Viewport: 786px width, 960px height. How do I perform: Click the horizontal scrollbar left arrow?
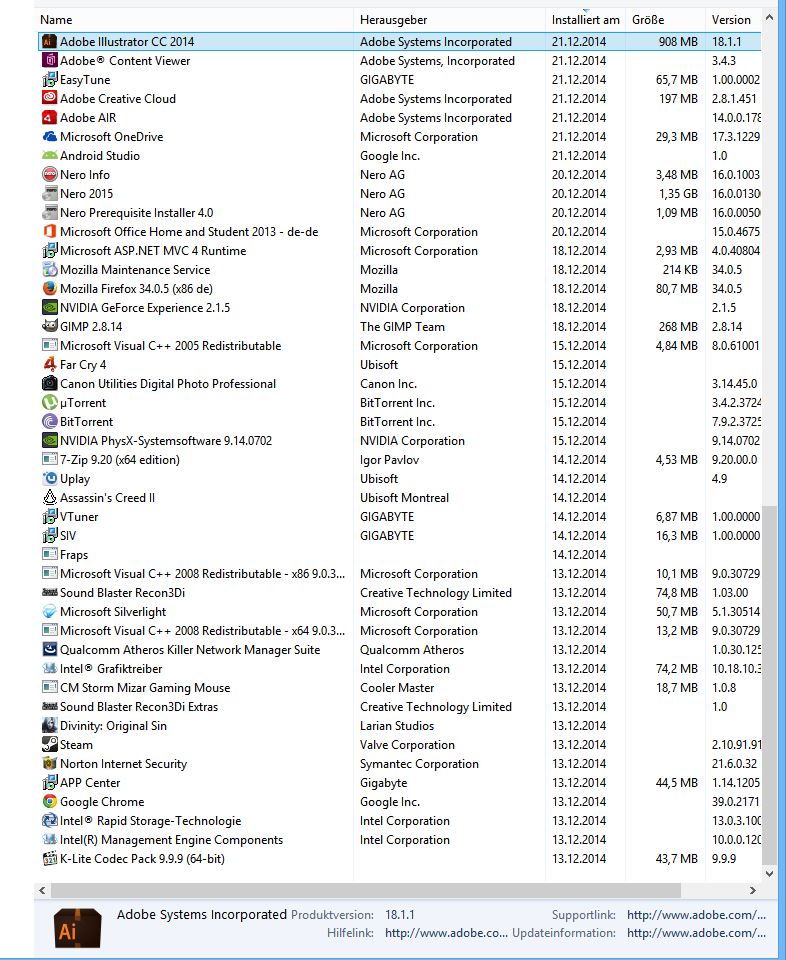42,890
